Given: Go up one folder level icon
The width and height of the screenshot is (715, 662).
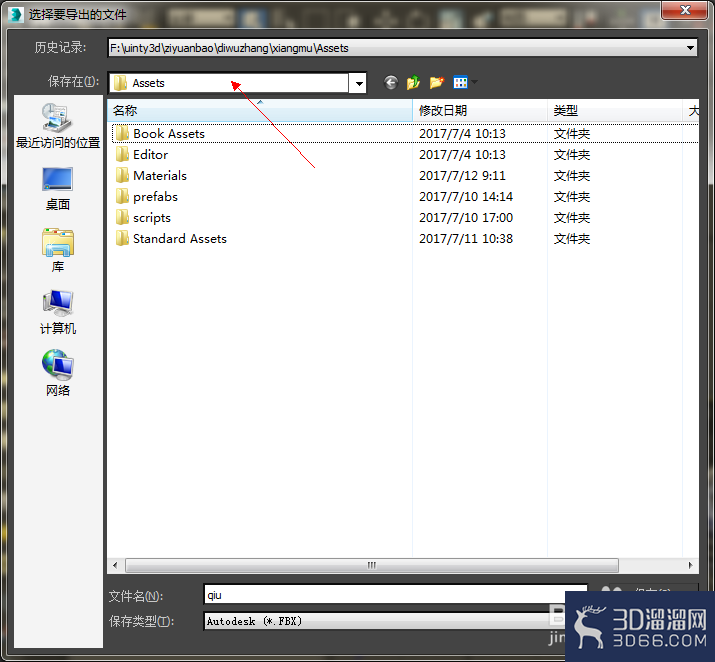Looking at the screenshot, I should point(413,83).
